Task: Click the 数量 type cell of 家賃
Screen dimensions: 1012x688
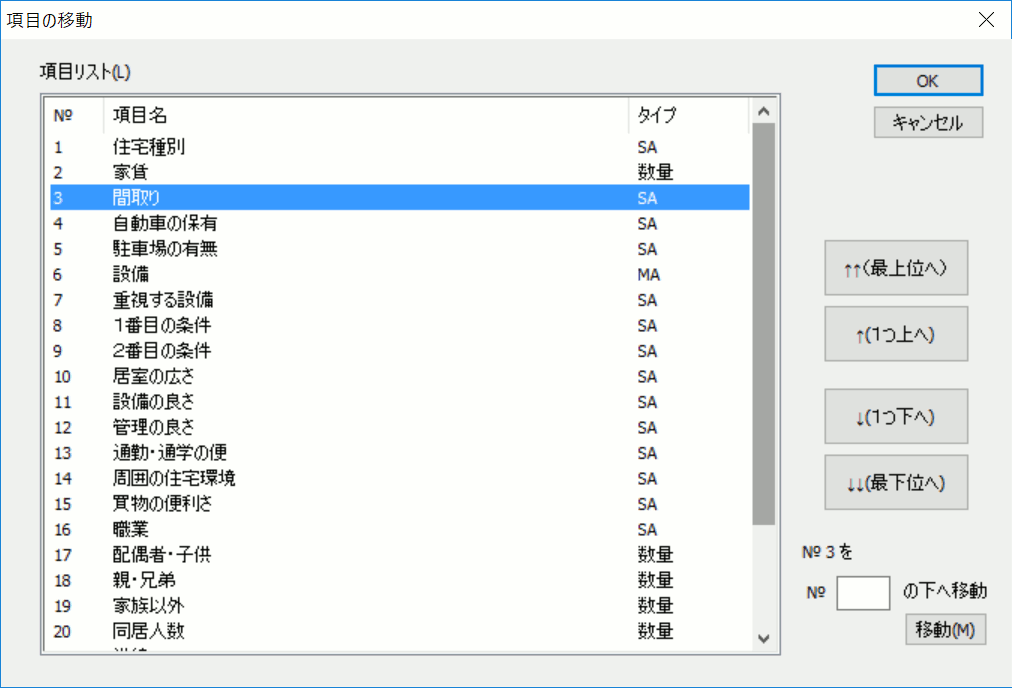Action: pos(655,172)
